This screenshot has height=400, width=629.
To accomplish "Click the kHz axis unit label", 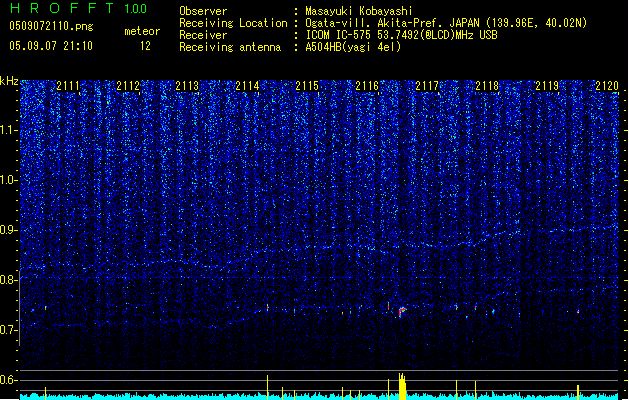I will 10,81.
